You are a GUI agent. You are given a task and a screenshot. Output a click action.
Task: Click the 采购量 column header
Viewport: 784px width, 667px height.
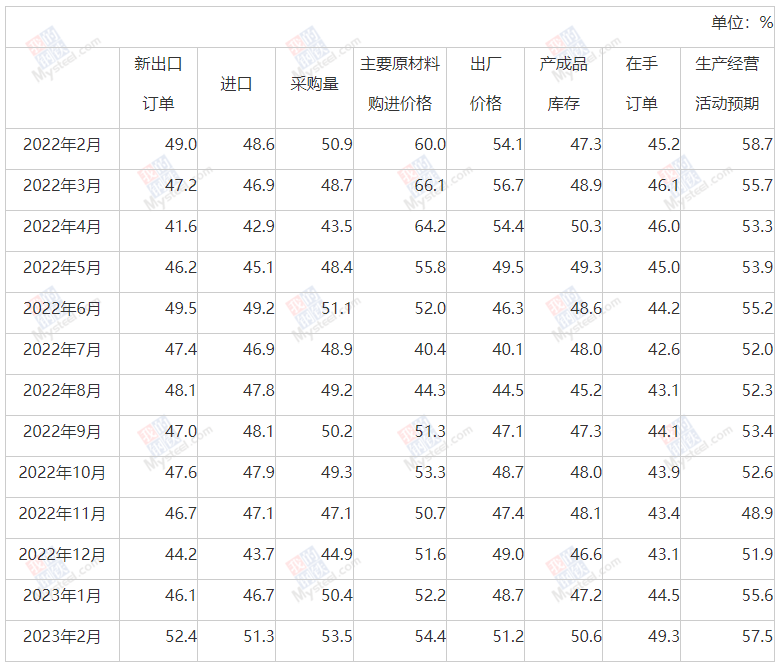[x=314, y=84]
